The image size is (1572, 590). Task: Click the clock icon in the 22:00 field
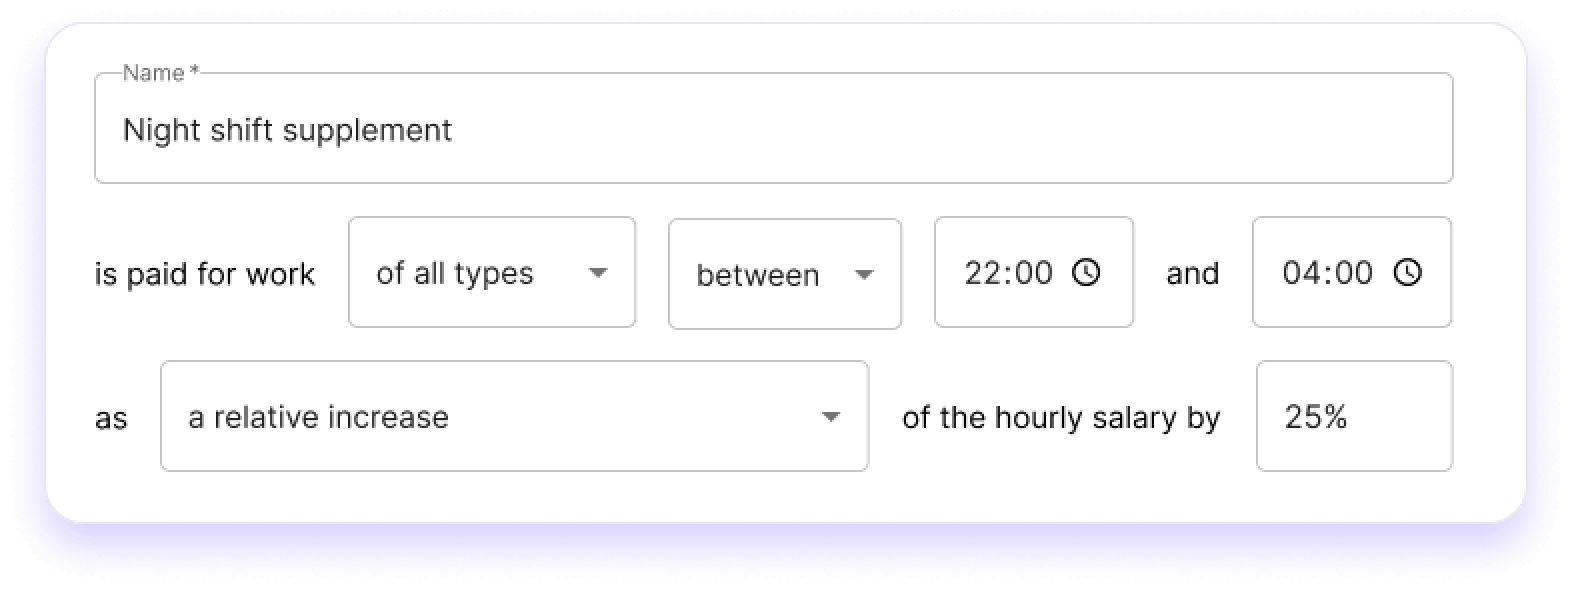point(1086,272)
